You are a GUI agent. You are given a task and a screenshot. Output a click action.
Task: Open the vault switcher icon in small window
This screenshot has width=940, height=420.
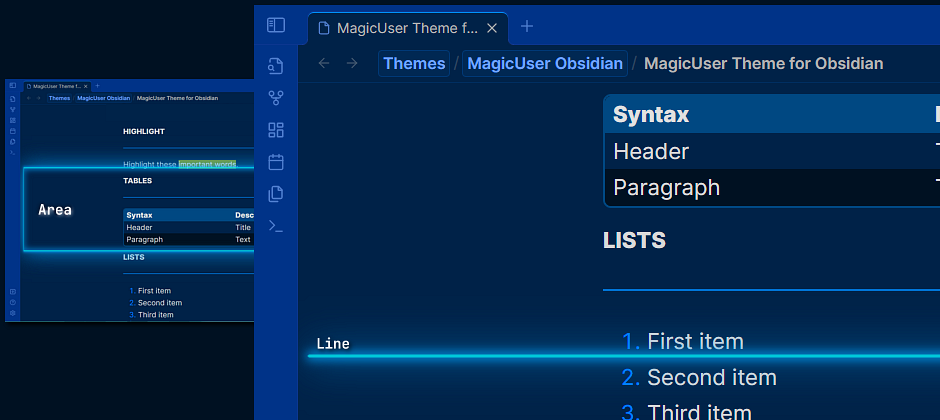(13, 292)
